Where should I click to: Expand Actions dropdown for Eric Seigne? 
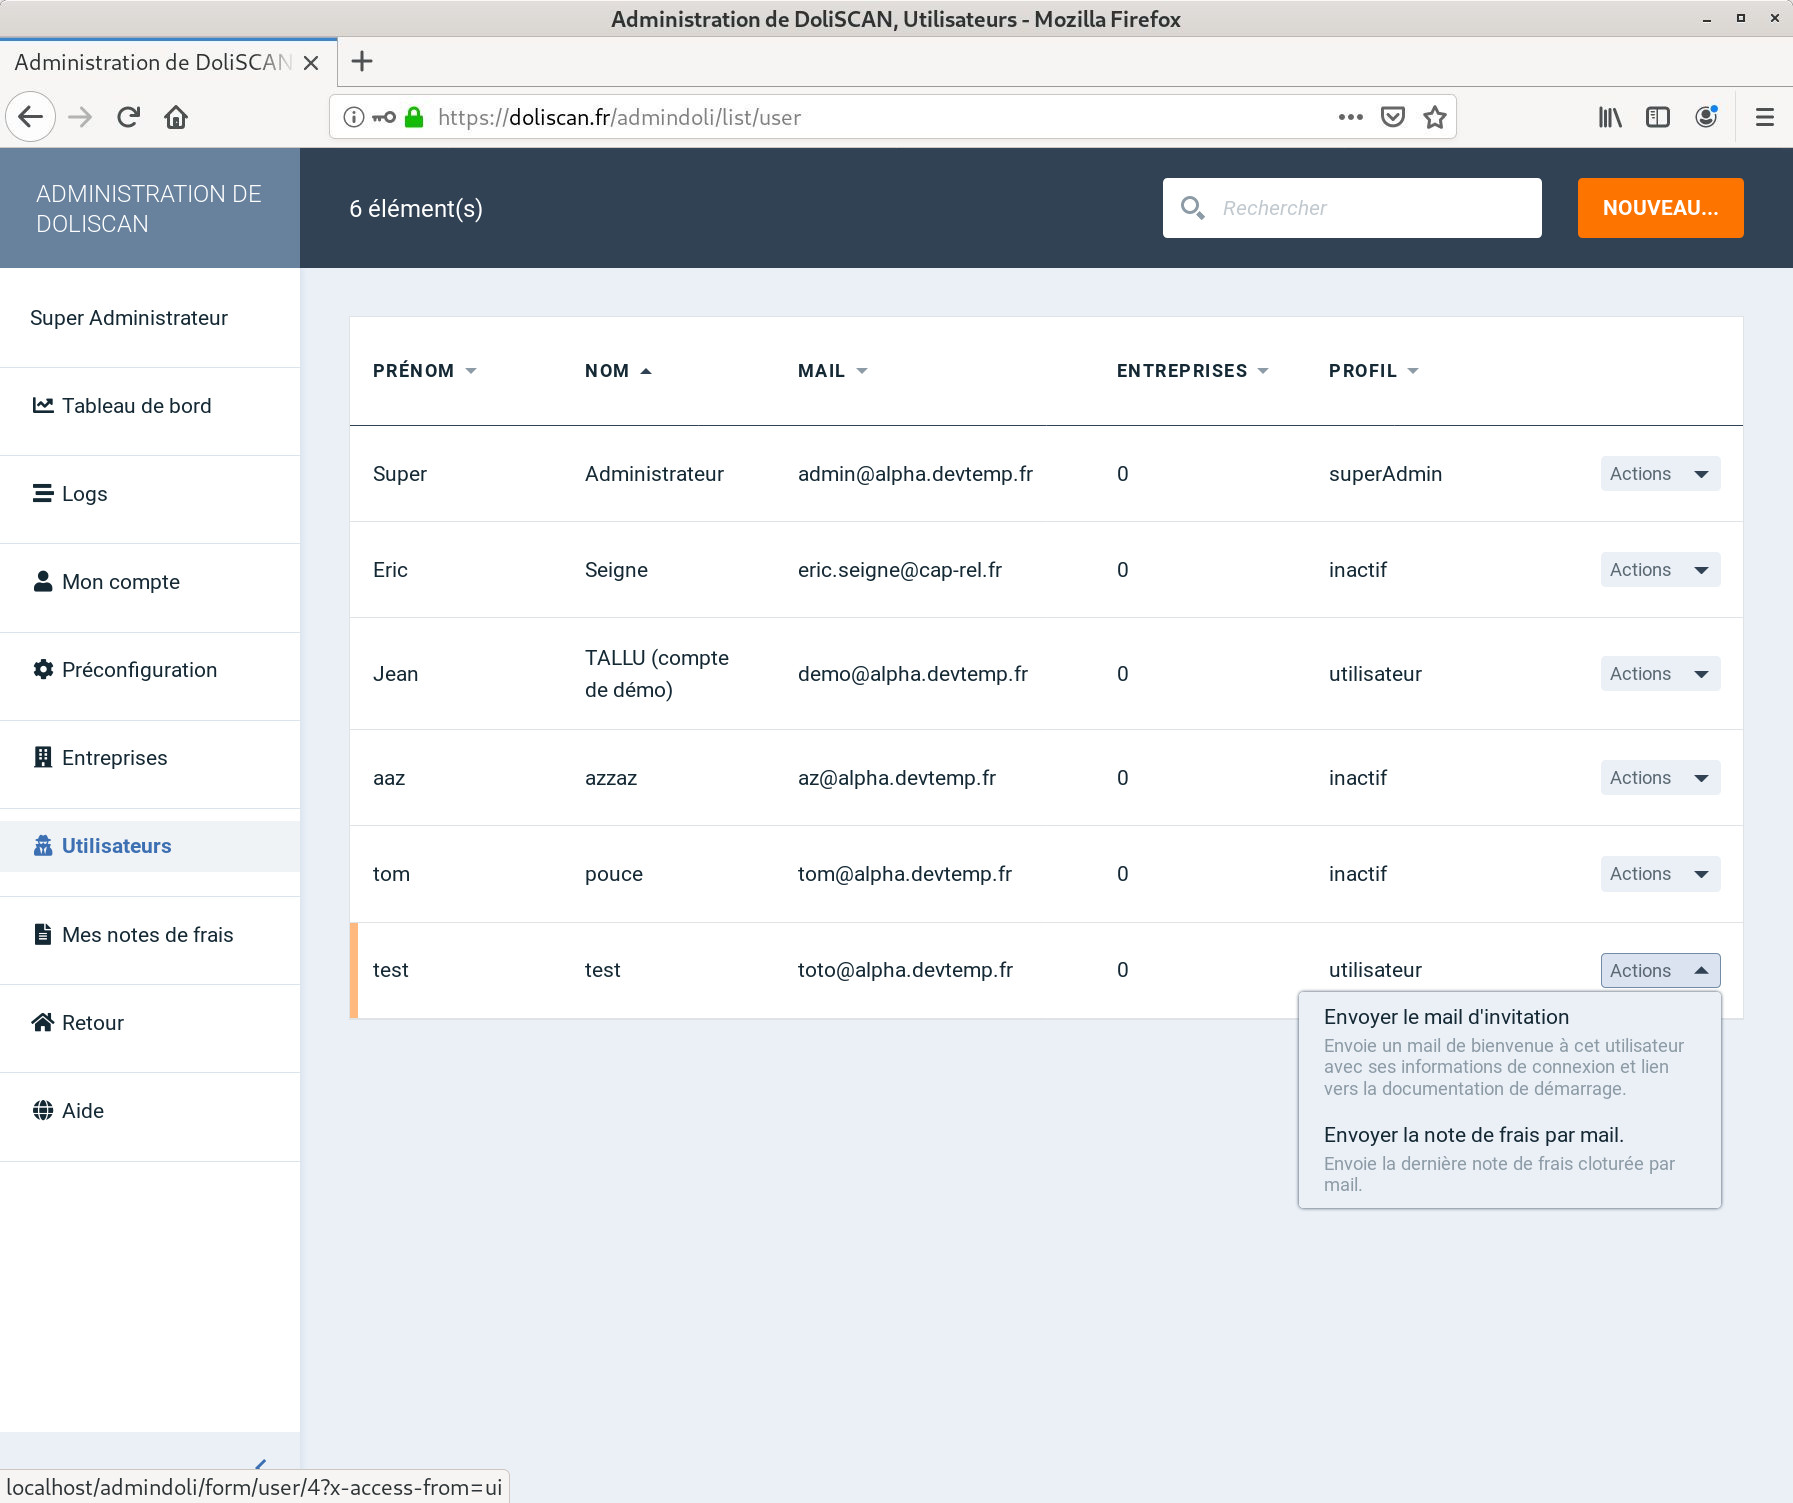[1659, 570]
